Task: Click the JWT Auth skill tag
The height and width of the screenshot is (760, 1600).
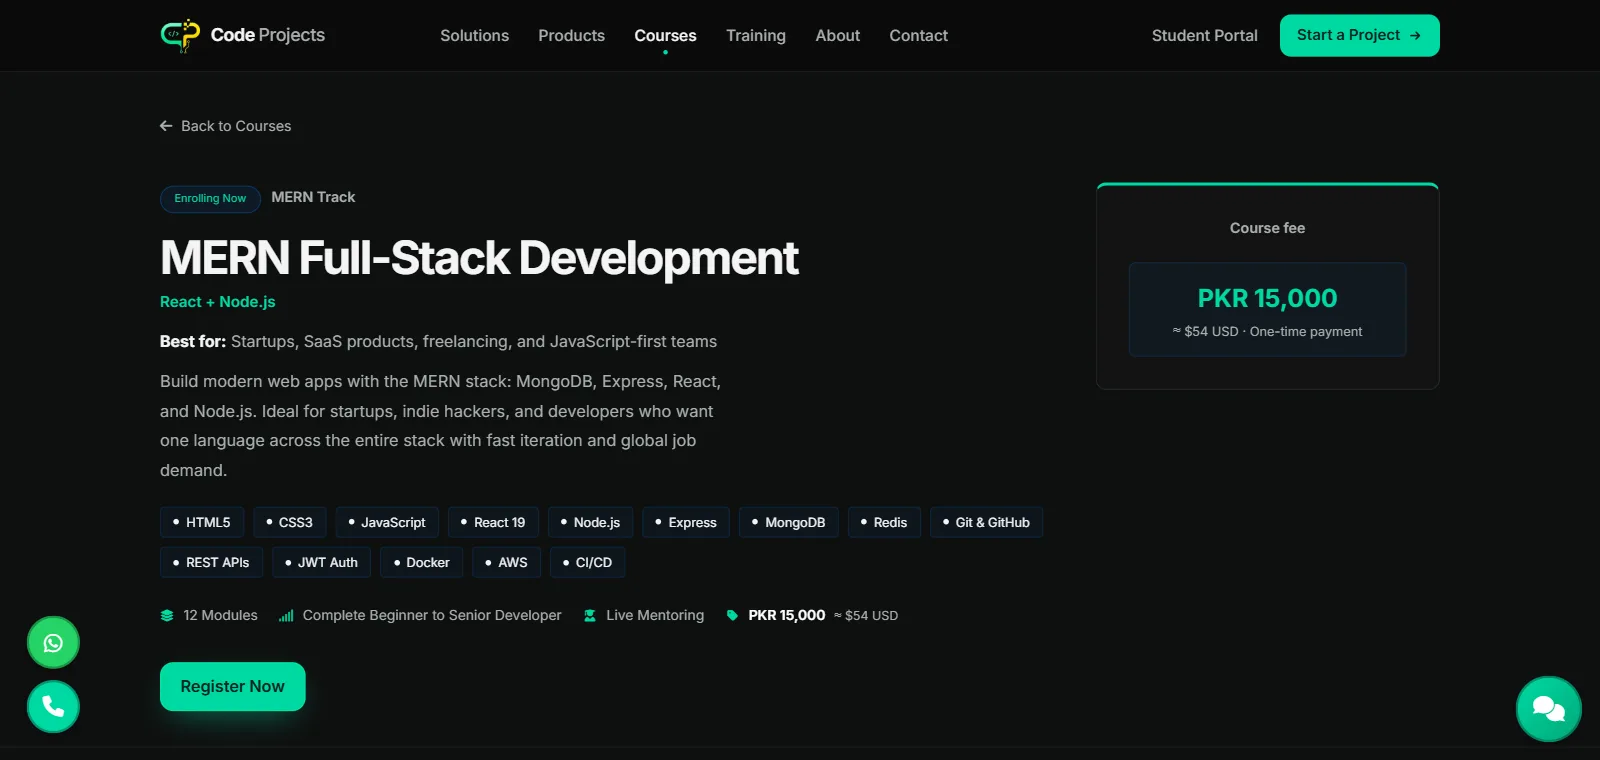Action: pos(321,562)
